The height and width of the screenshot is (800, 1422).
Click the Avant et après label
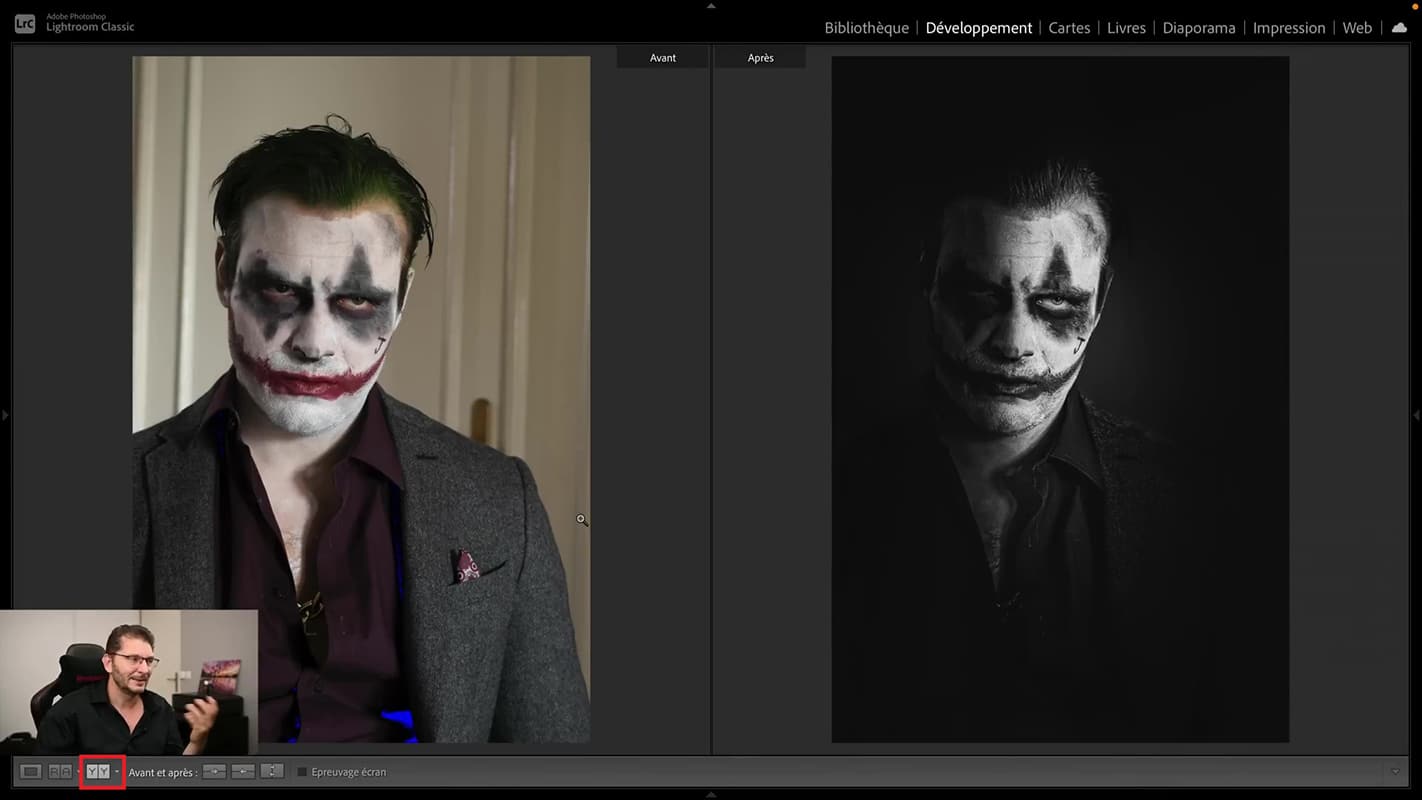[x=162, y=772]
